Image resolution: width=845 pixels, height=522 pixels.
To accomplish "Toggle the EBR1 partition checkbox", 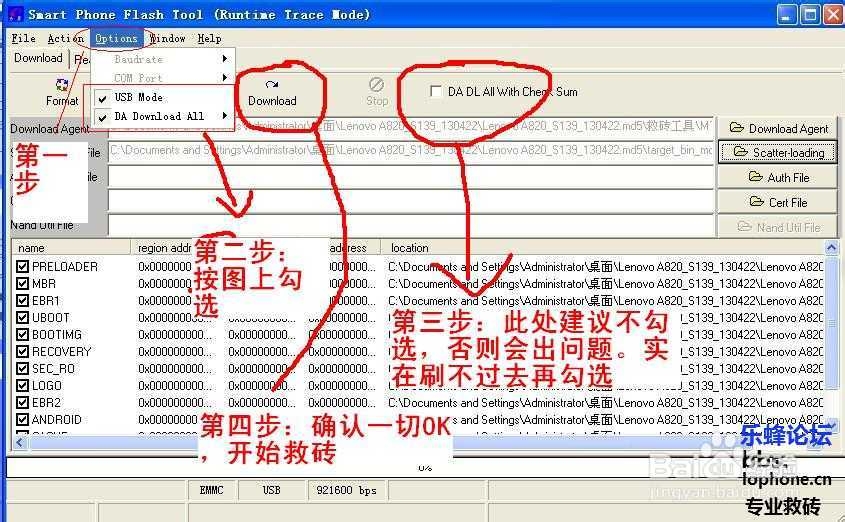I will (x=22, y=300).
